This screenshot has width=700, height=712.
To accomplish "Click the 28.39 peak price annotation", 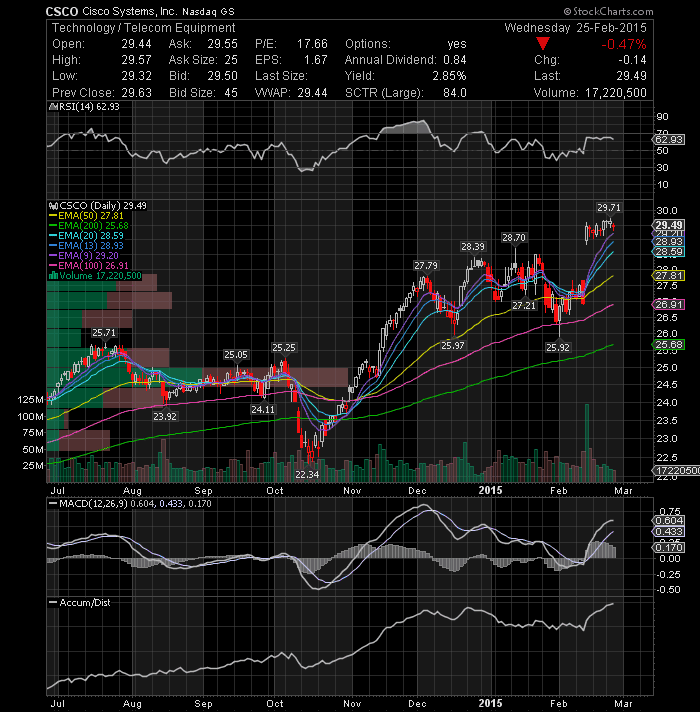I will (x=473, y=247).
